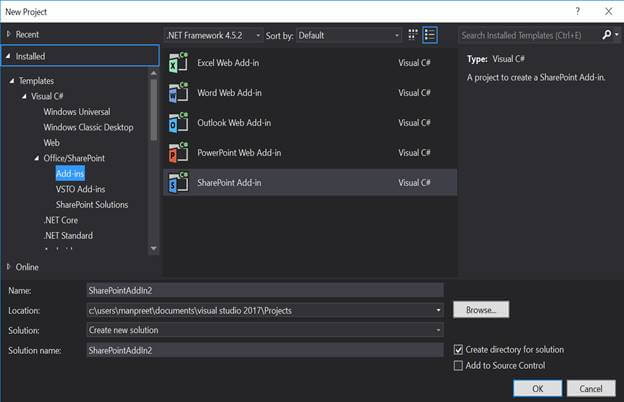Select the SharePoint Add-in text label
Screen dimensions: 624x402
coord(229,183)
